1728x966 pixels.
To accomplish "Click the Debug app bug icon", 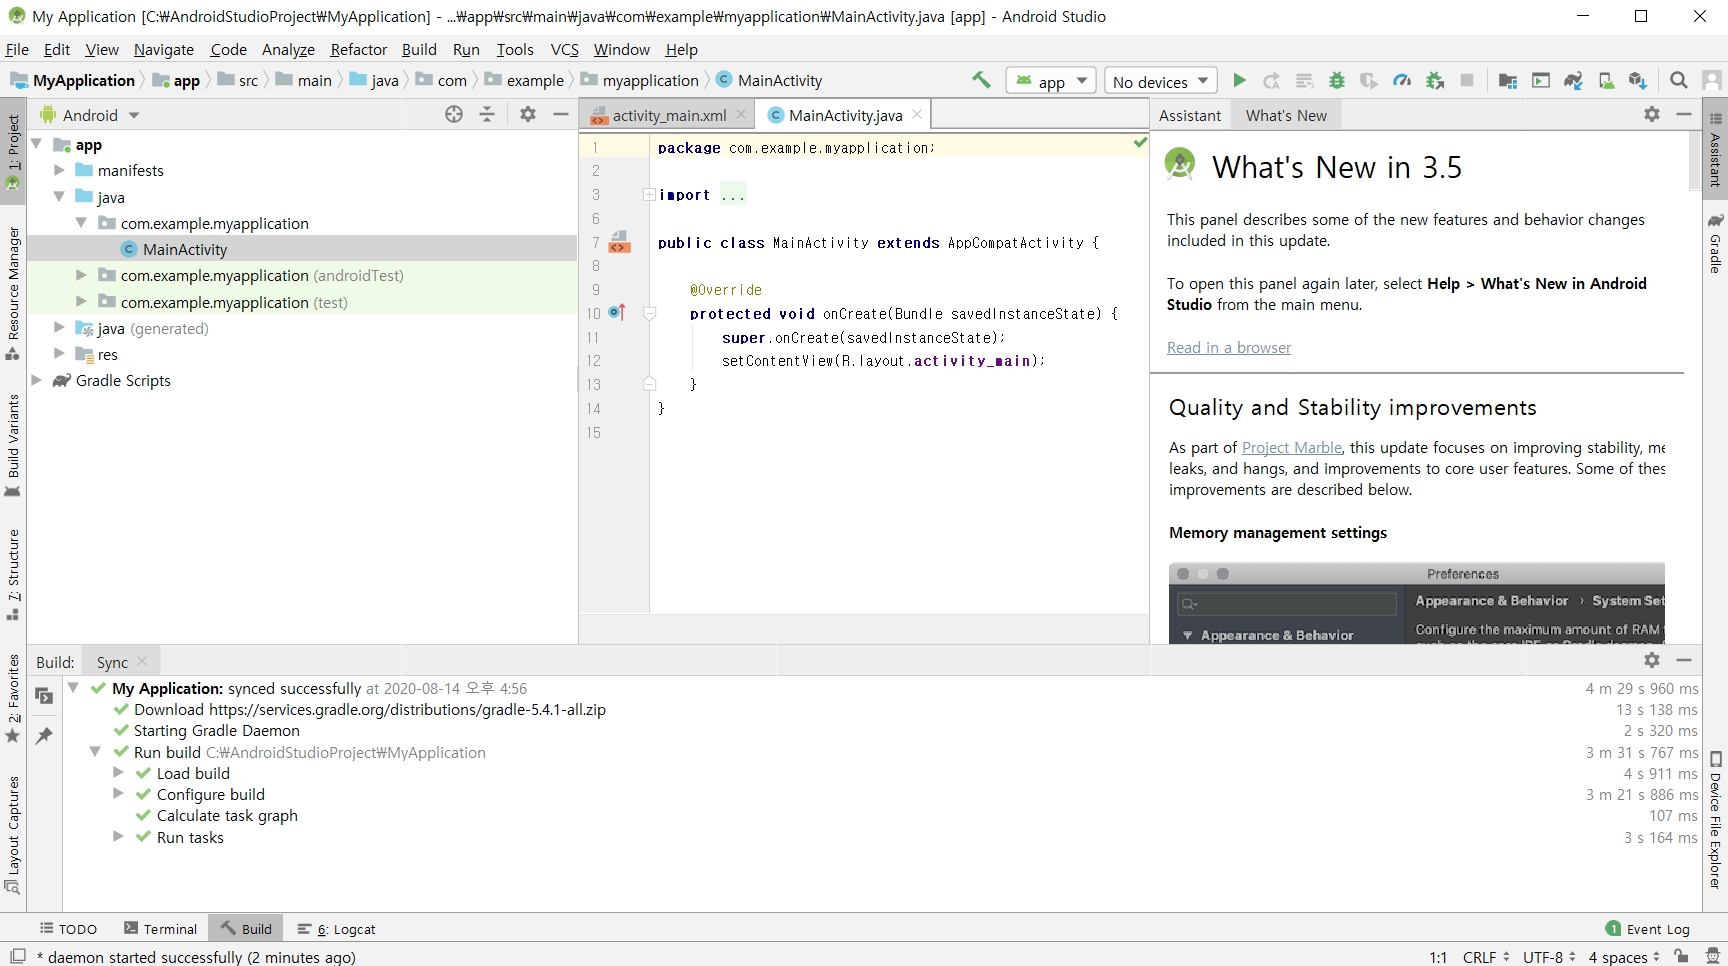I will [x=1337, y=81].
